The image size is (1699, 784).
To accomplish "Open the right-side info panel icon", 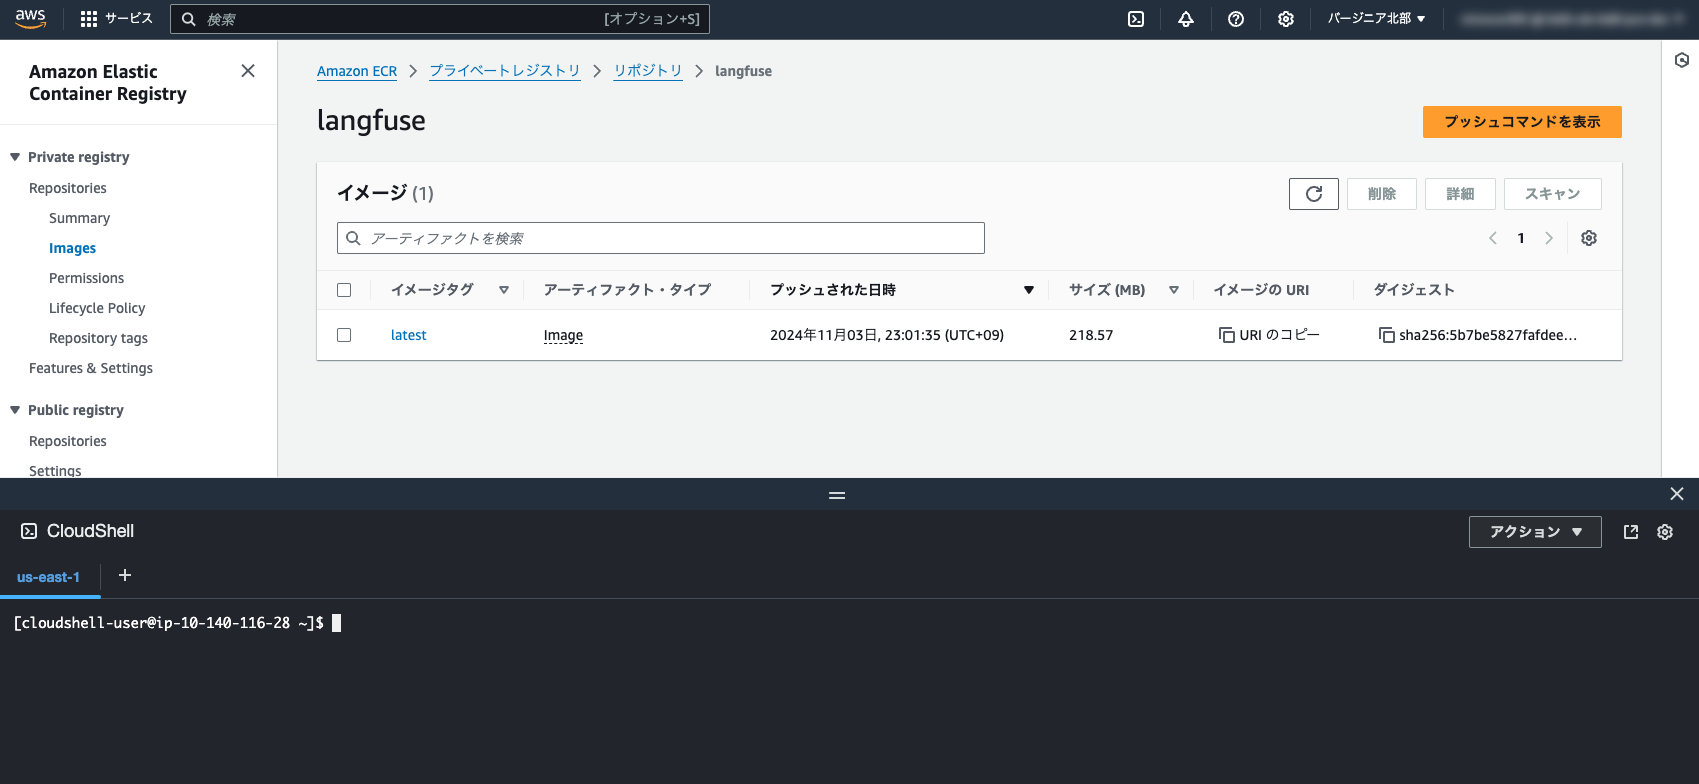I will coord(1682,60).
